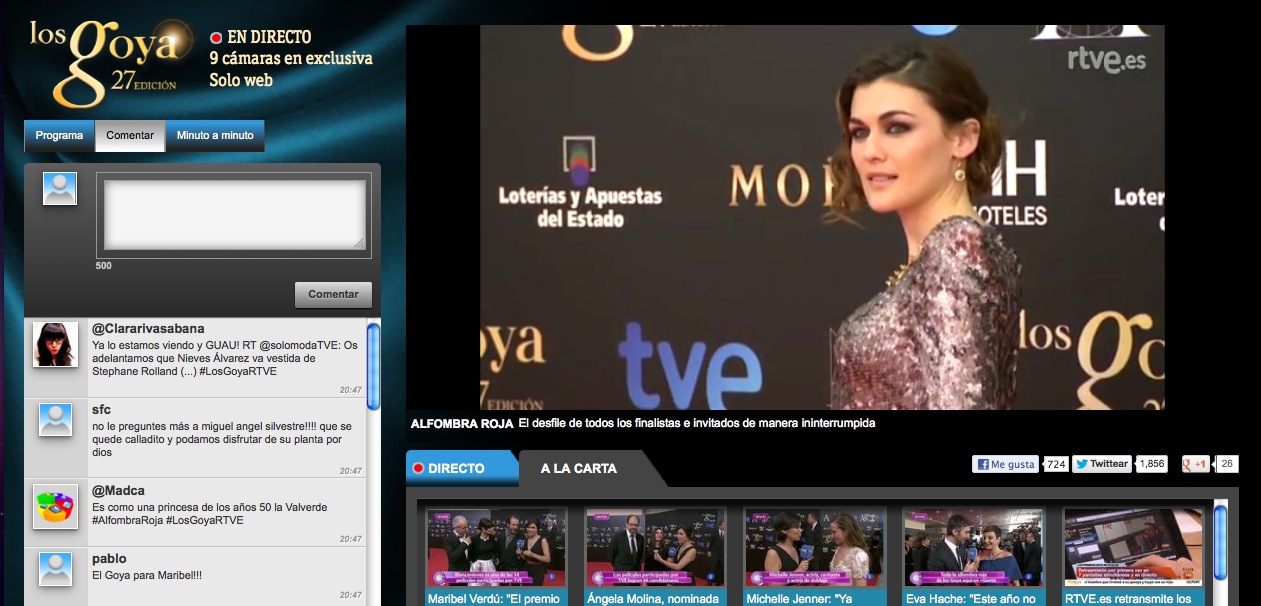This screenshot has width=1261, height=606.
Task: Click the comment text "El Goya para Maribel!!!"
Action: (x=147, y=576)
